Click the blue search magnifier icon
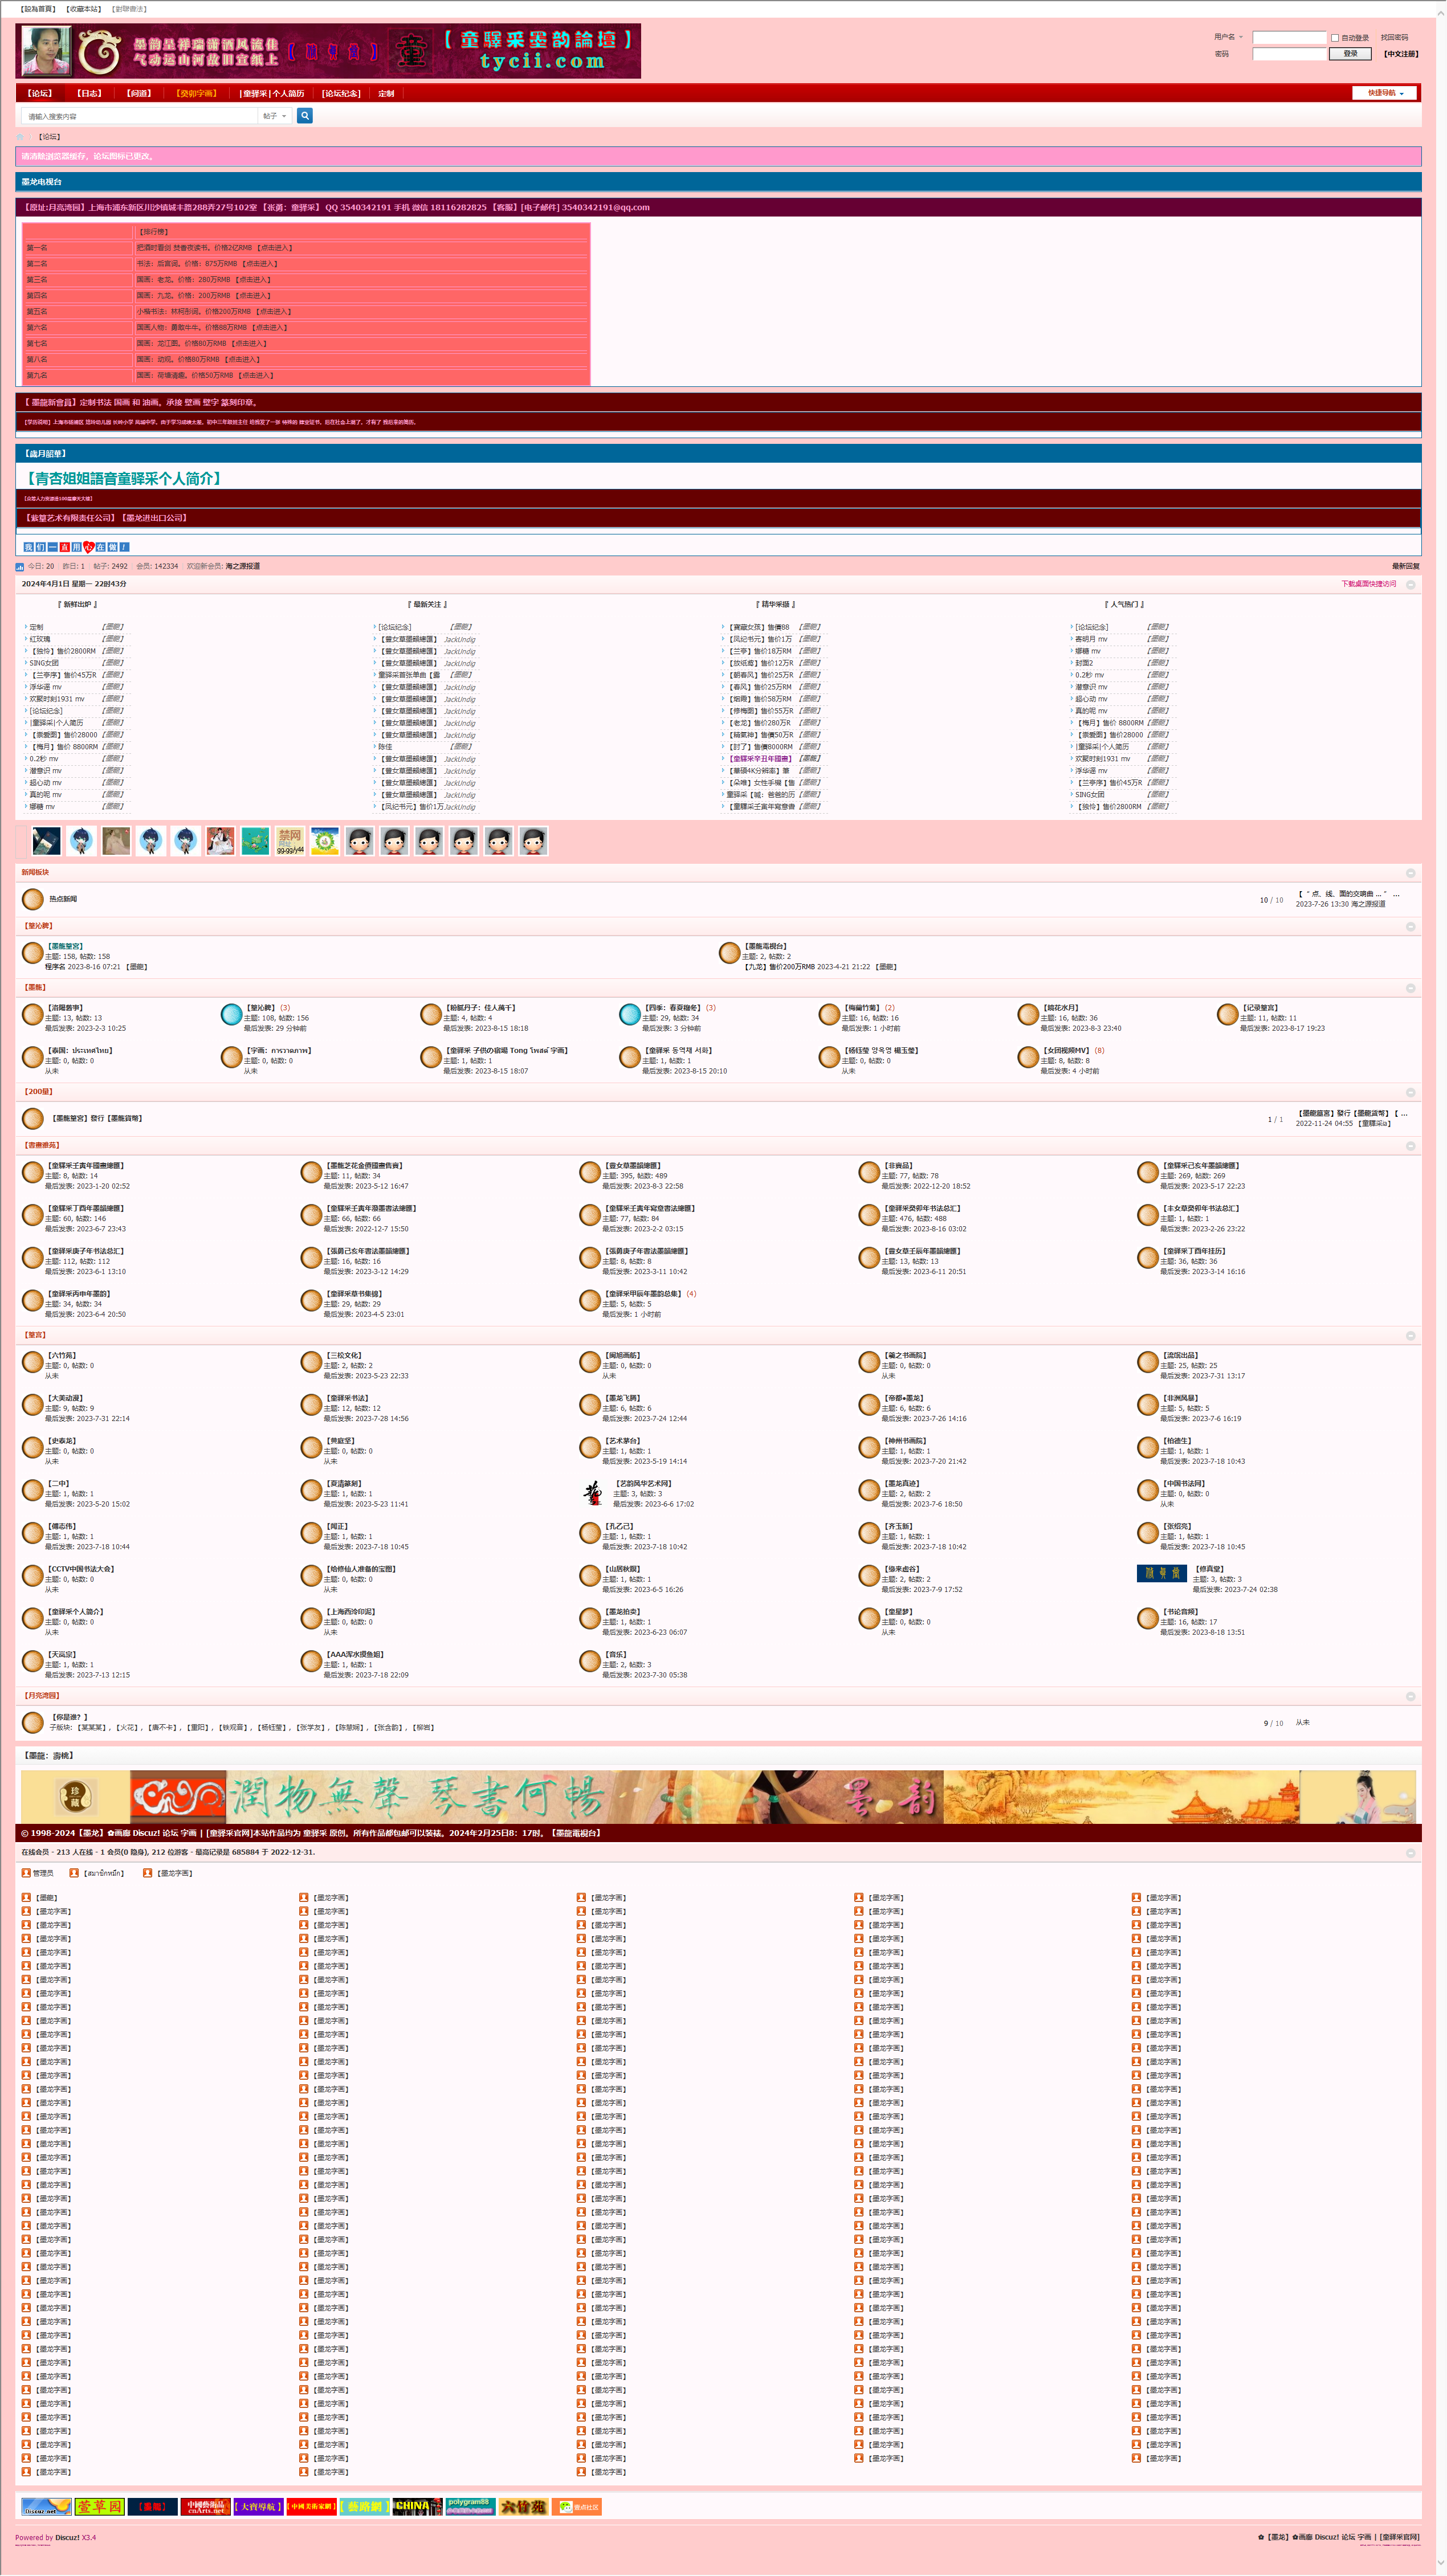This screenshot has width=1447, height=2576. (x=305, y=116)
